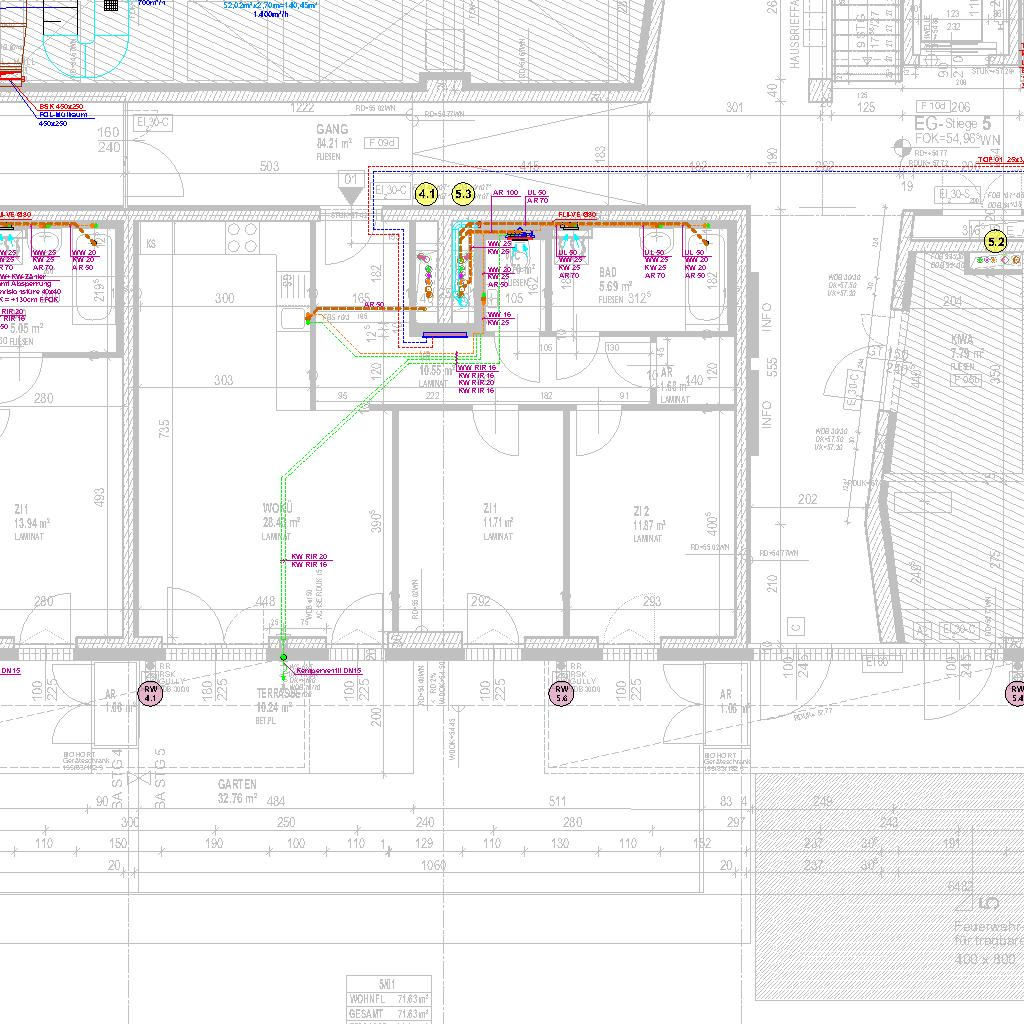Select the blue manifold bar in hallway
Viewport: 1024px width, 1024px height.
point(444,336)
